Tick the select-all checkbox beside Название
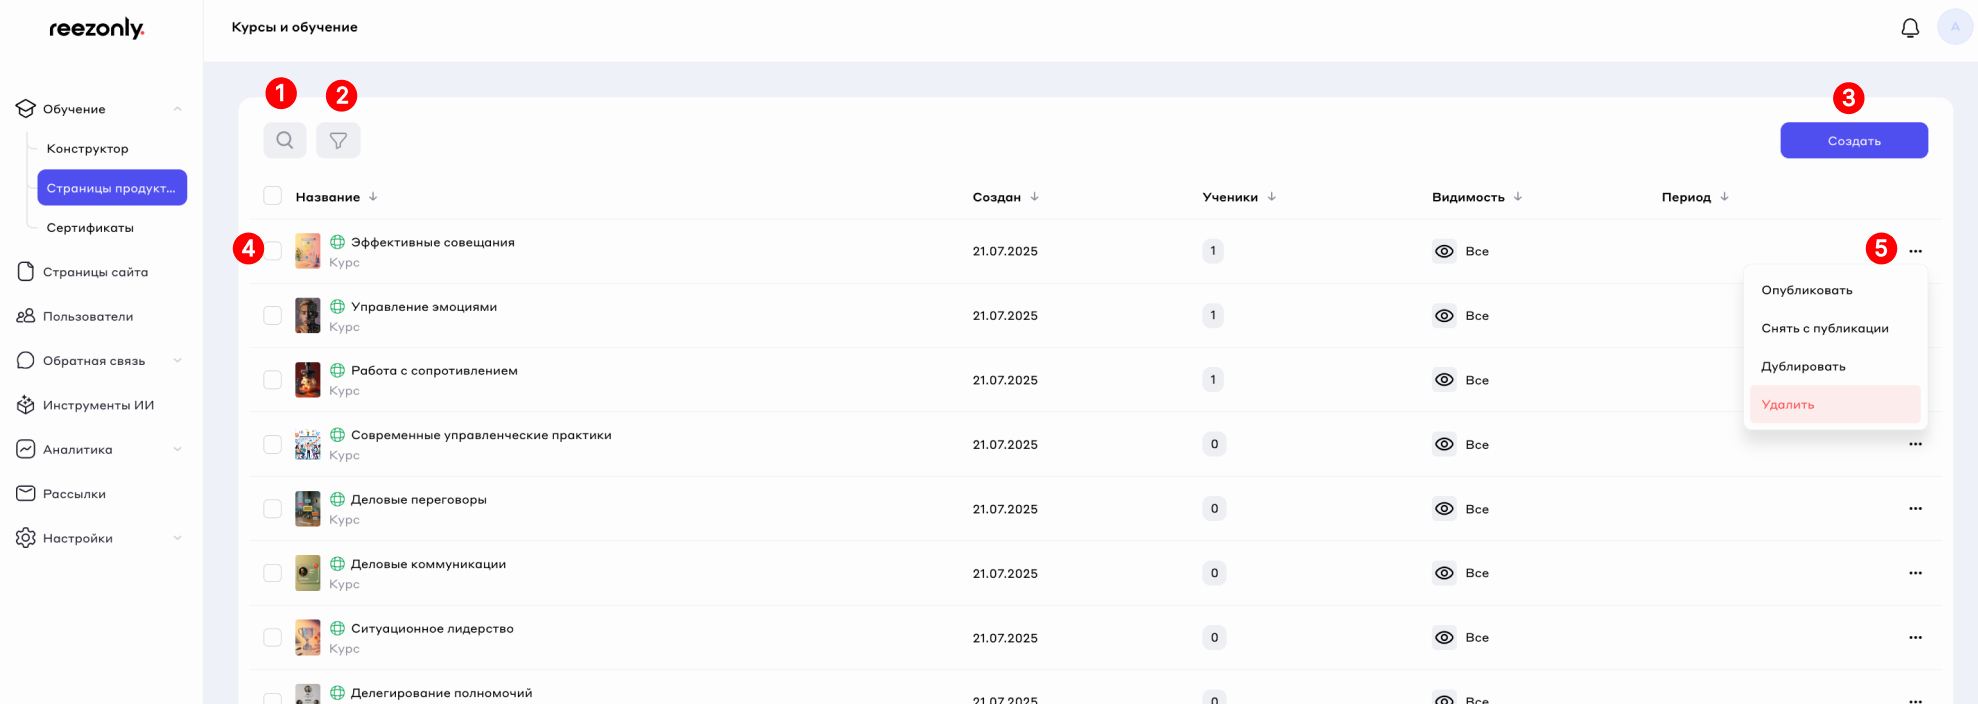 click(x=272, y=196)
